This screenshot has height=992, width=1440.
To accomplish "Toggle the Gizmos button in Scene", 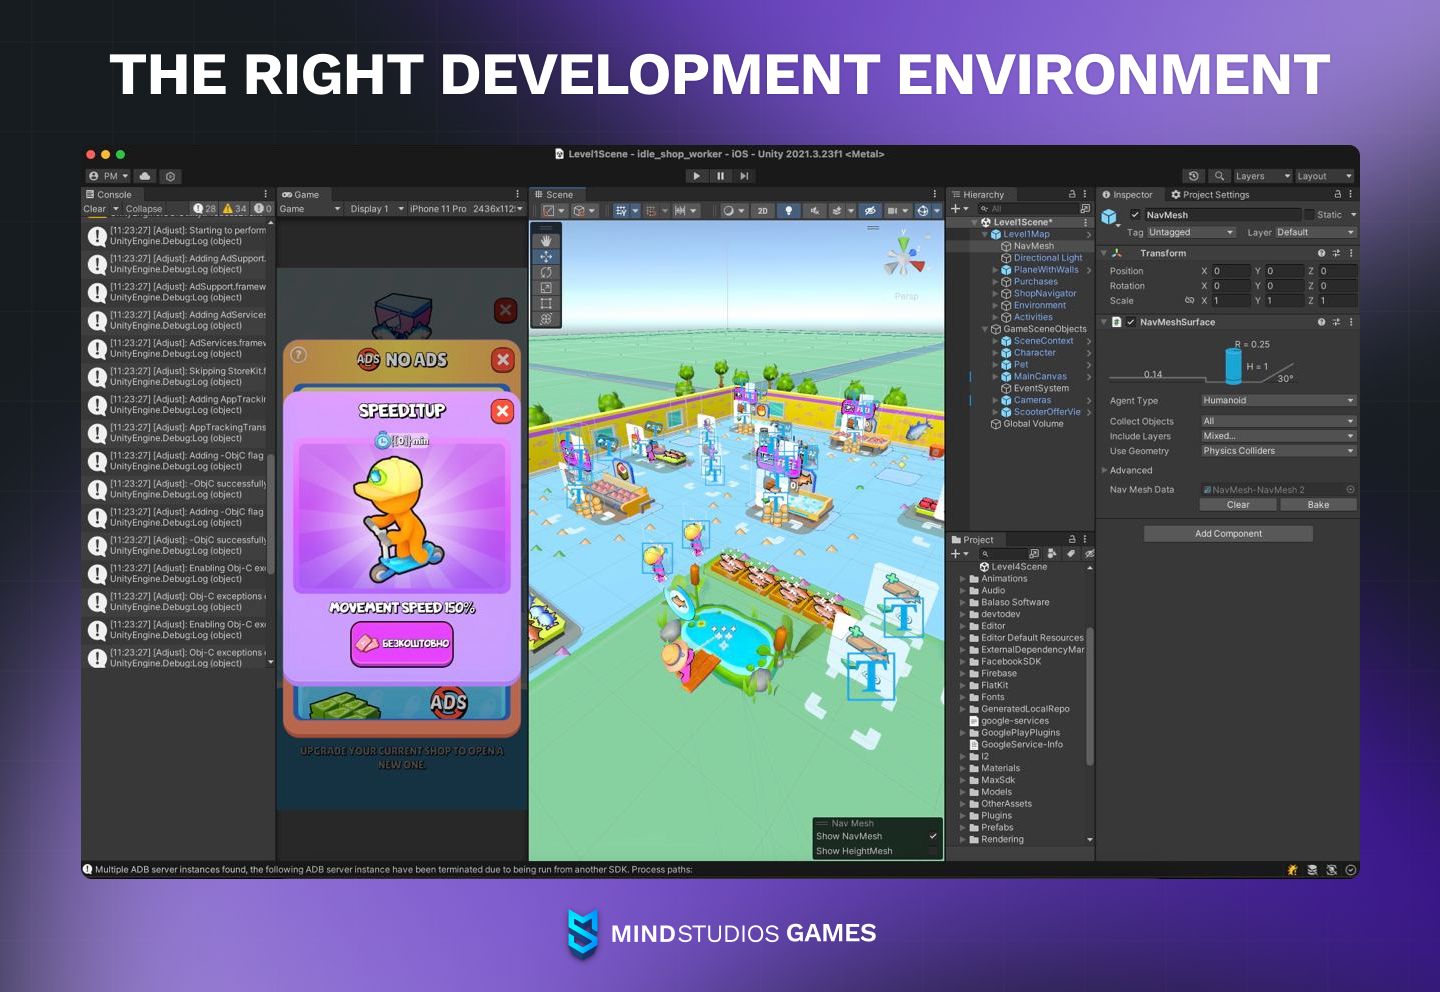I will pos(923,211).
